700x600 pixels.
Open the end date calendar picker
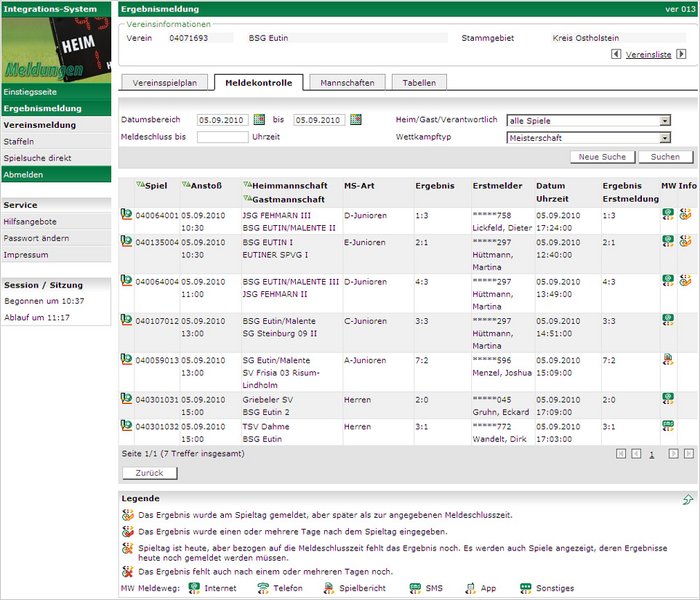click(x=355, y=121)
